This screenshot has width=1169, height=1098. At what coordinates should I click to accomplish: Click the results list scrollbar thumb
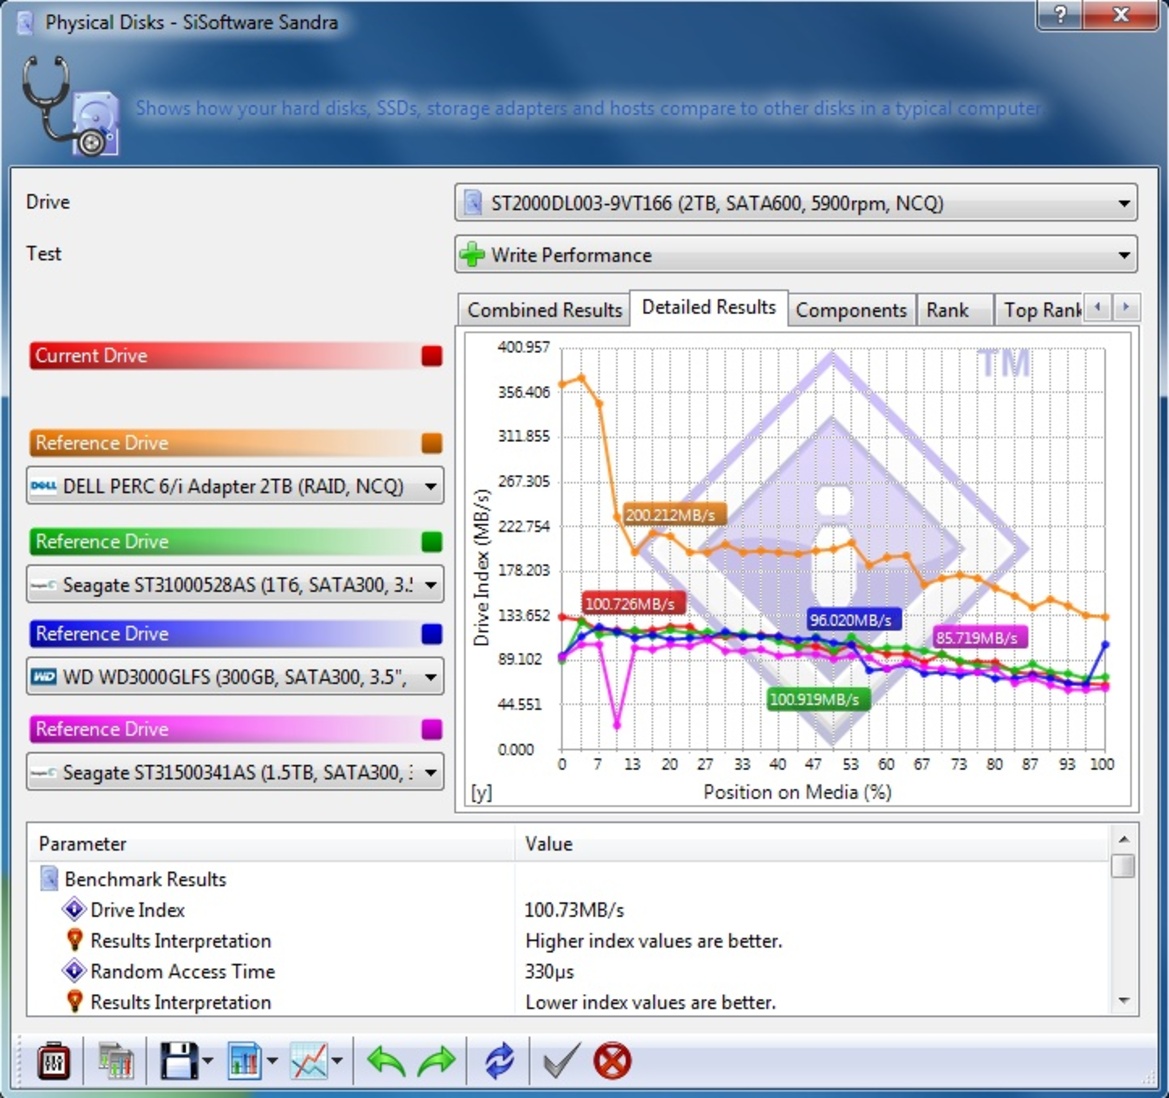tap(1124, 866)
